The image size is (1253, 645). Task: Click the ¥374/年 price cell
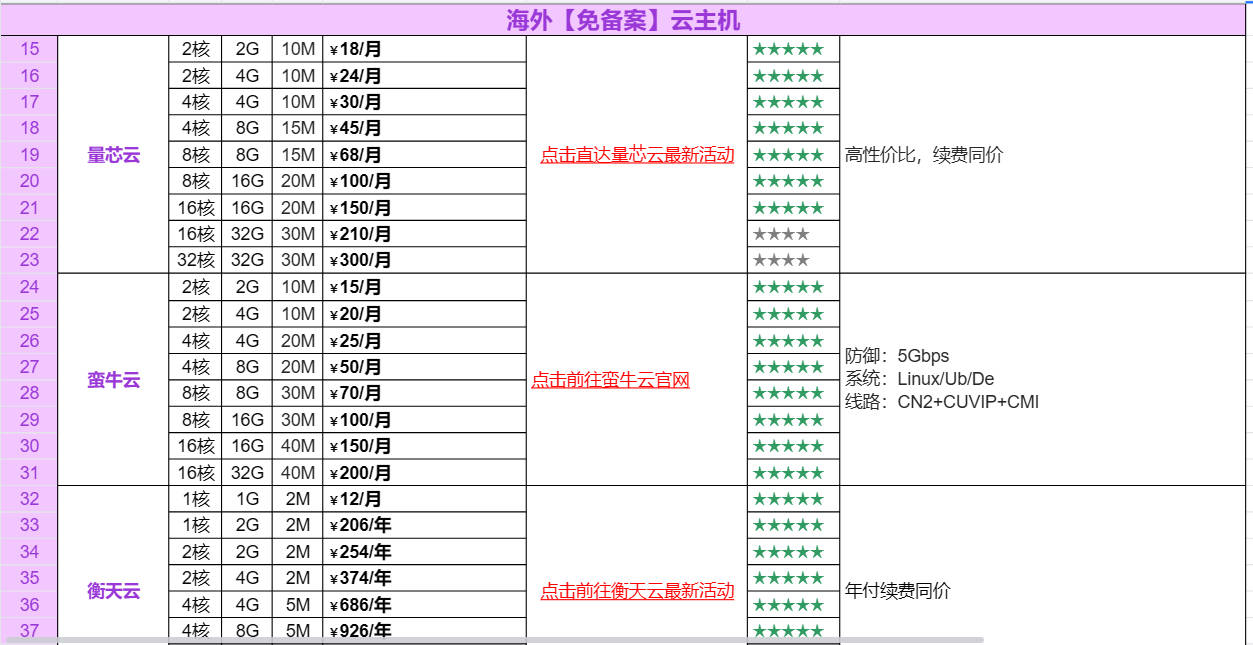point(424,578)
